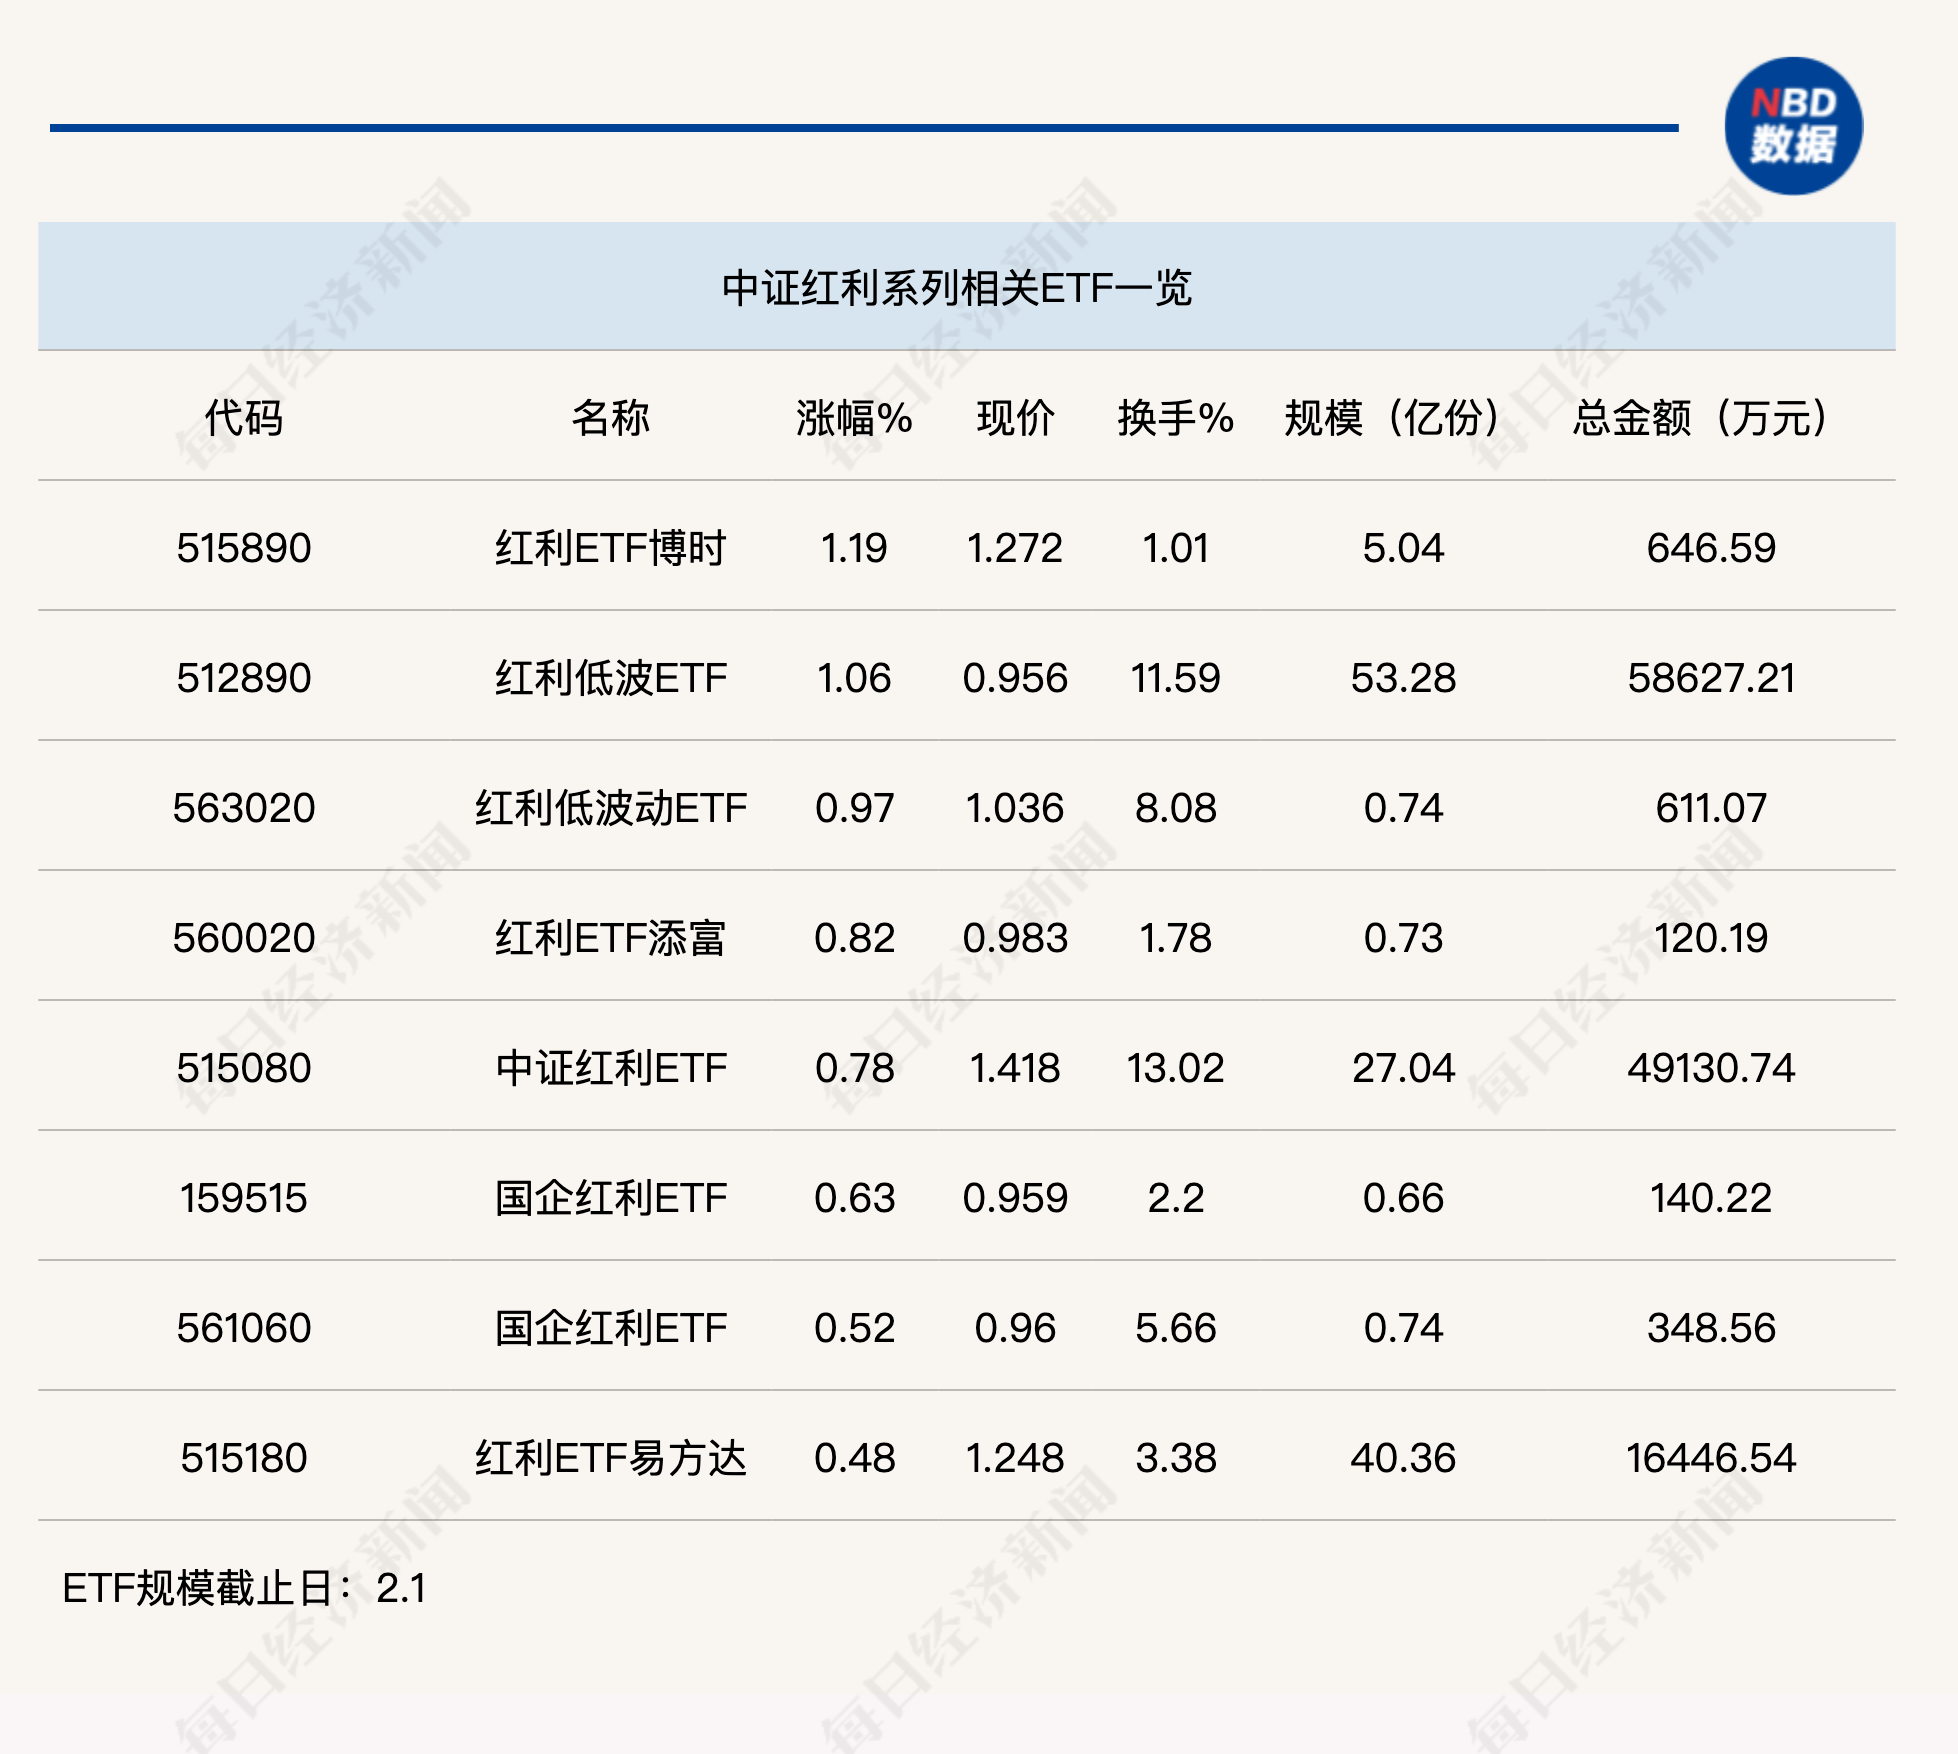
Task: Select fund code 515890
Action: [x=244, y=548]
